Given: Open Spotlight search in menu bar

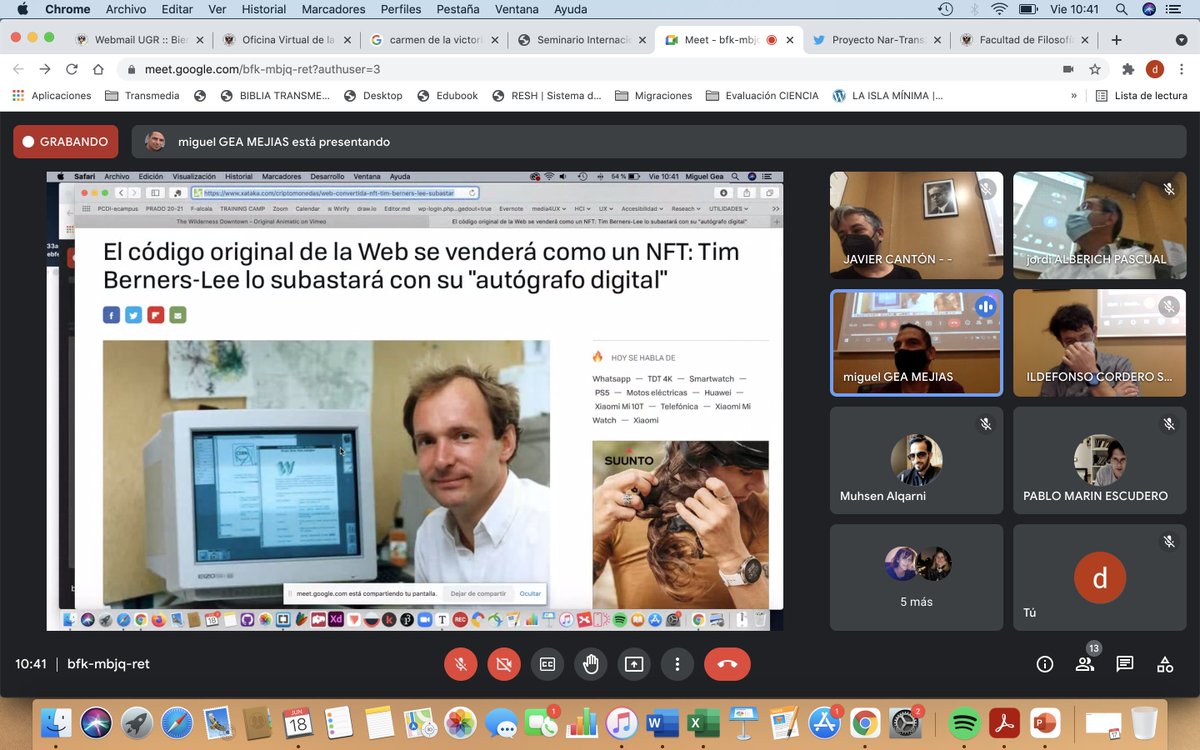Looking at the screenshot, I should click(1120, 9).
